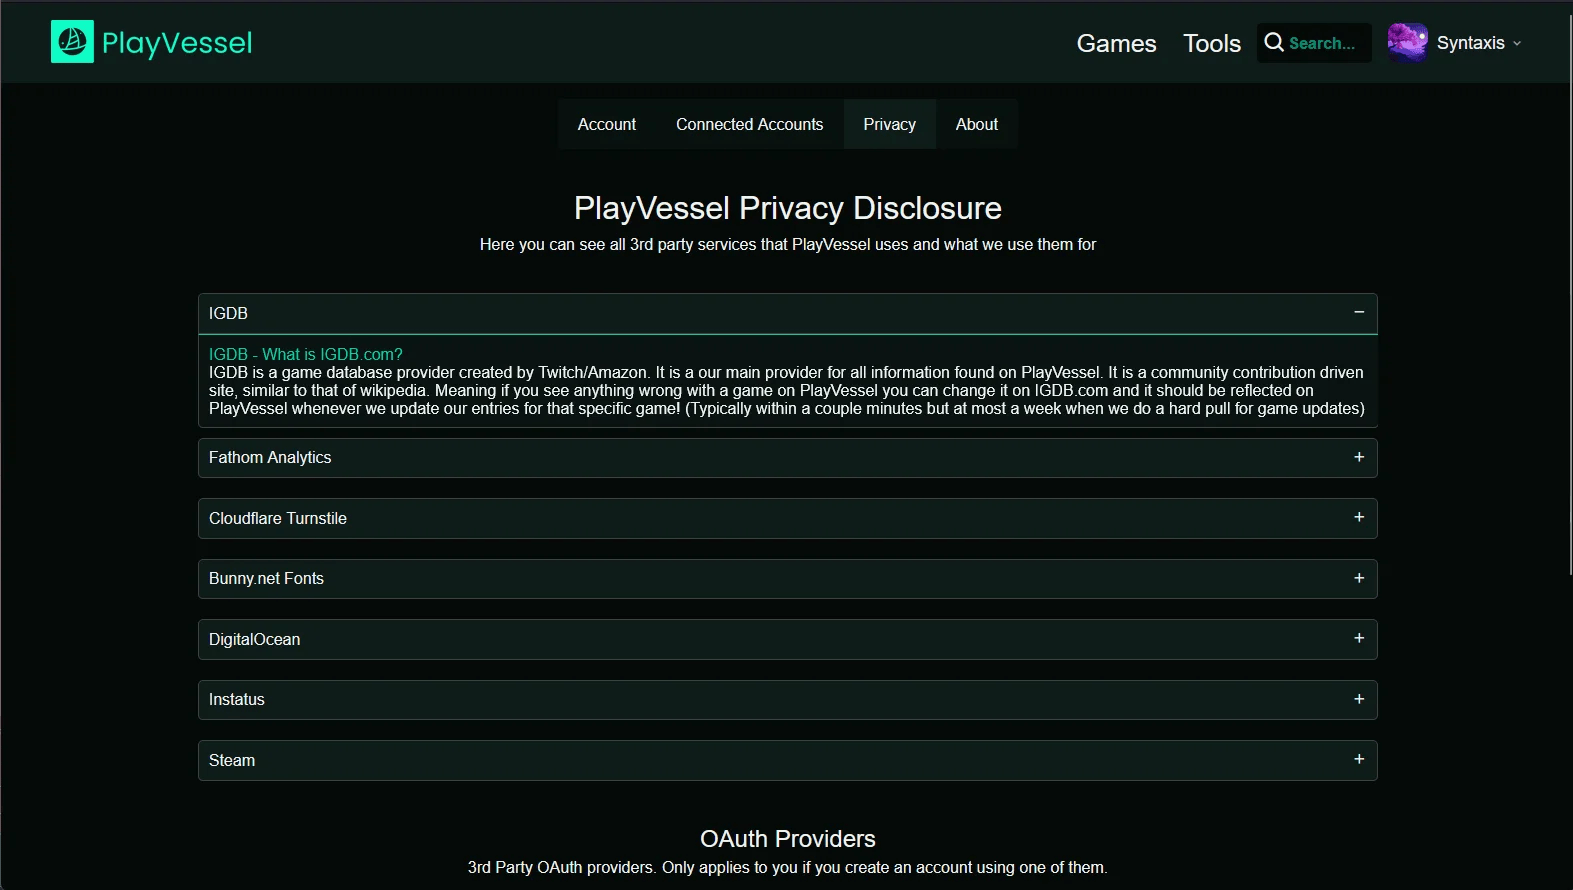Expand the Steam accordion row

[788, 760]
